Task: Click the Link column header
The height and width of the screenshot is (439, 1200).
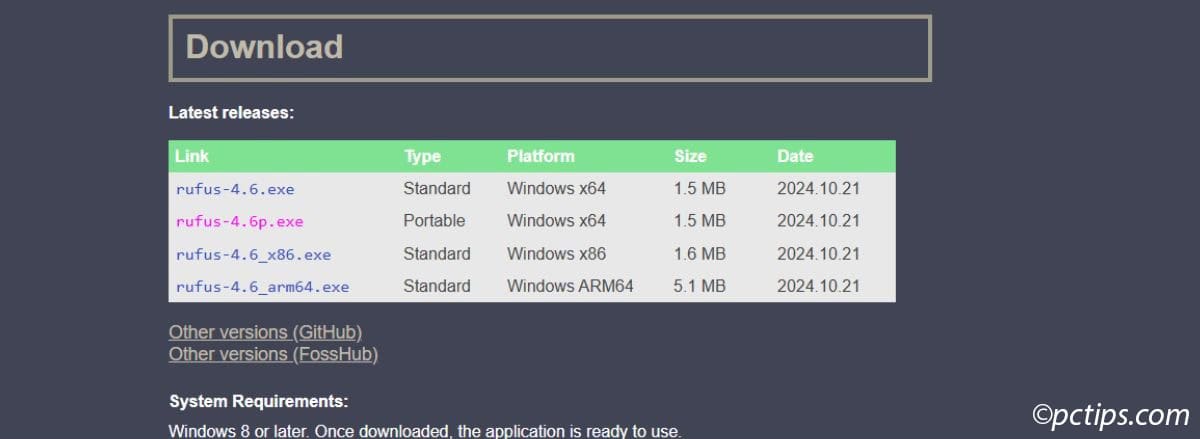Action: [x=192, y=156]
